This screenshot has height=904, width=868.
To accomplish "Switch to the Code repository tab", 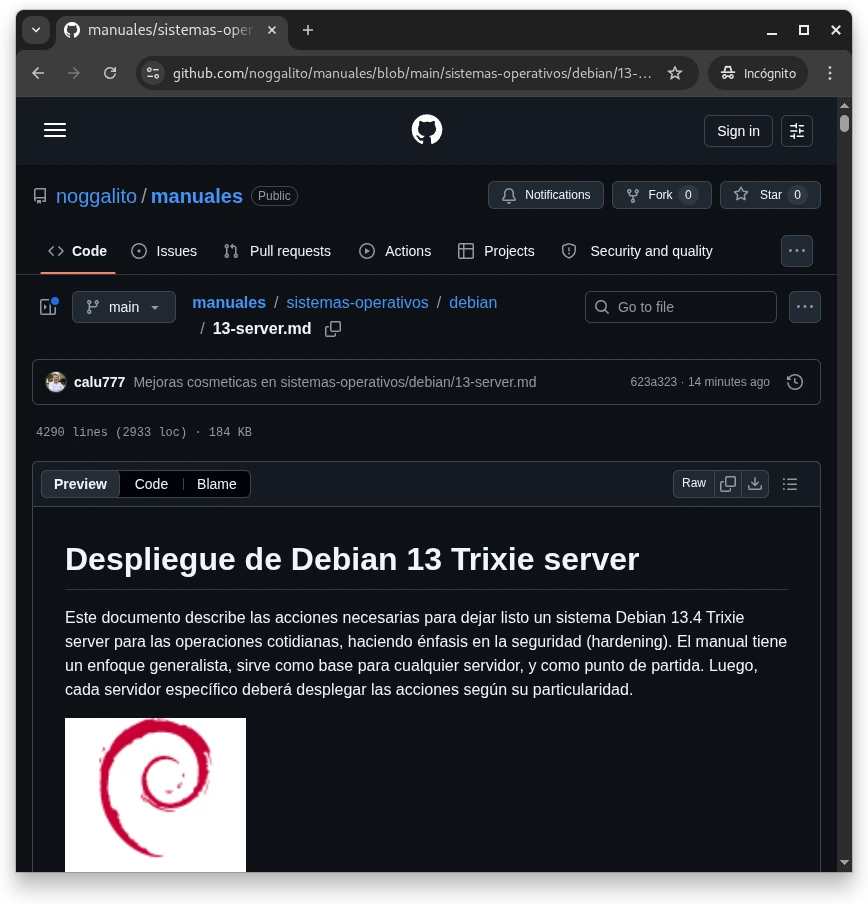I will coord(78,251).
